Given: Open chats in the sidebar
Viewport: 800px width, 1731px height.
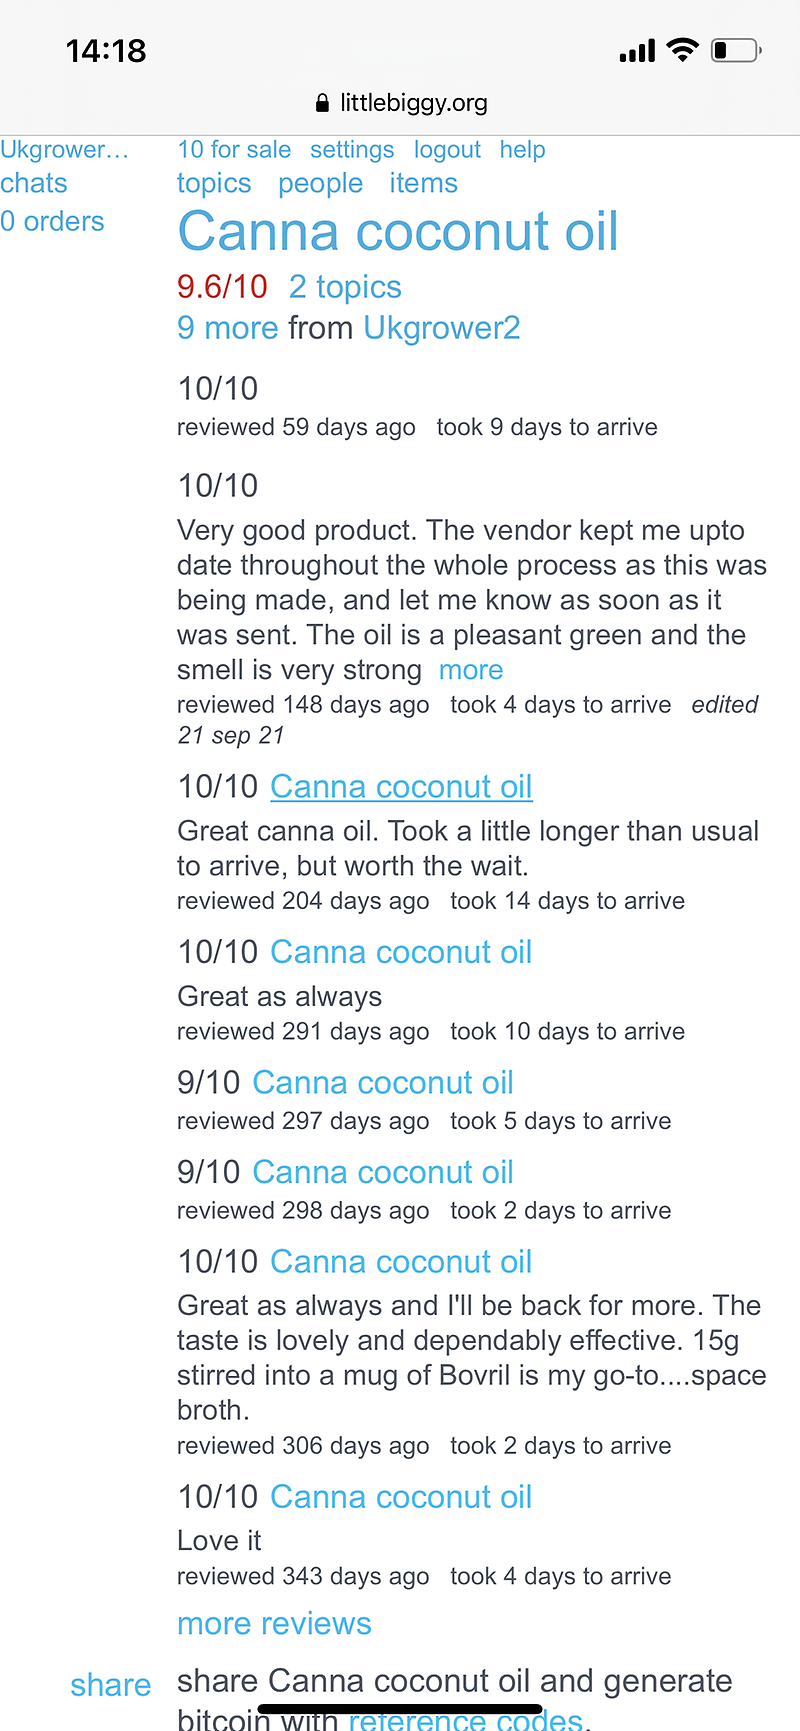Looking at the screenshot, I should tap(34, 183).
